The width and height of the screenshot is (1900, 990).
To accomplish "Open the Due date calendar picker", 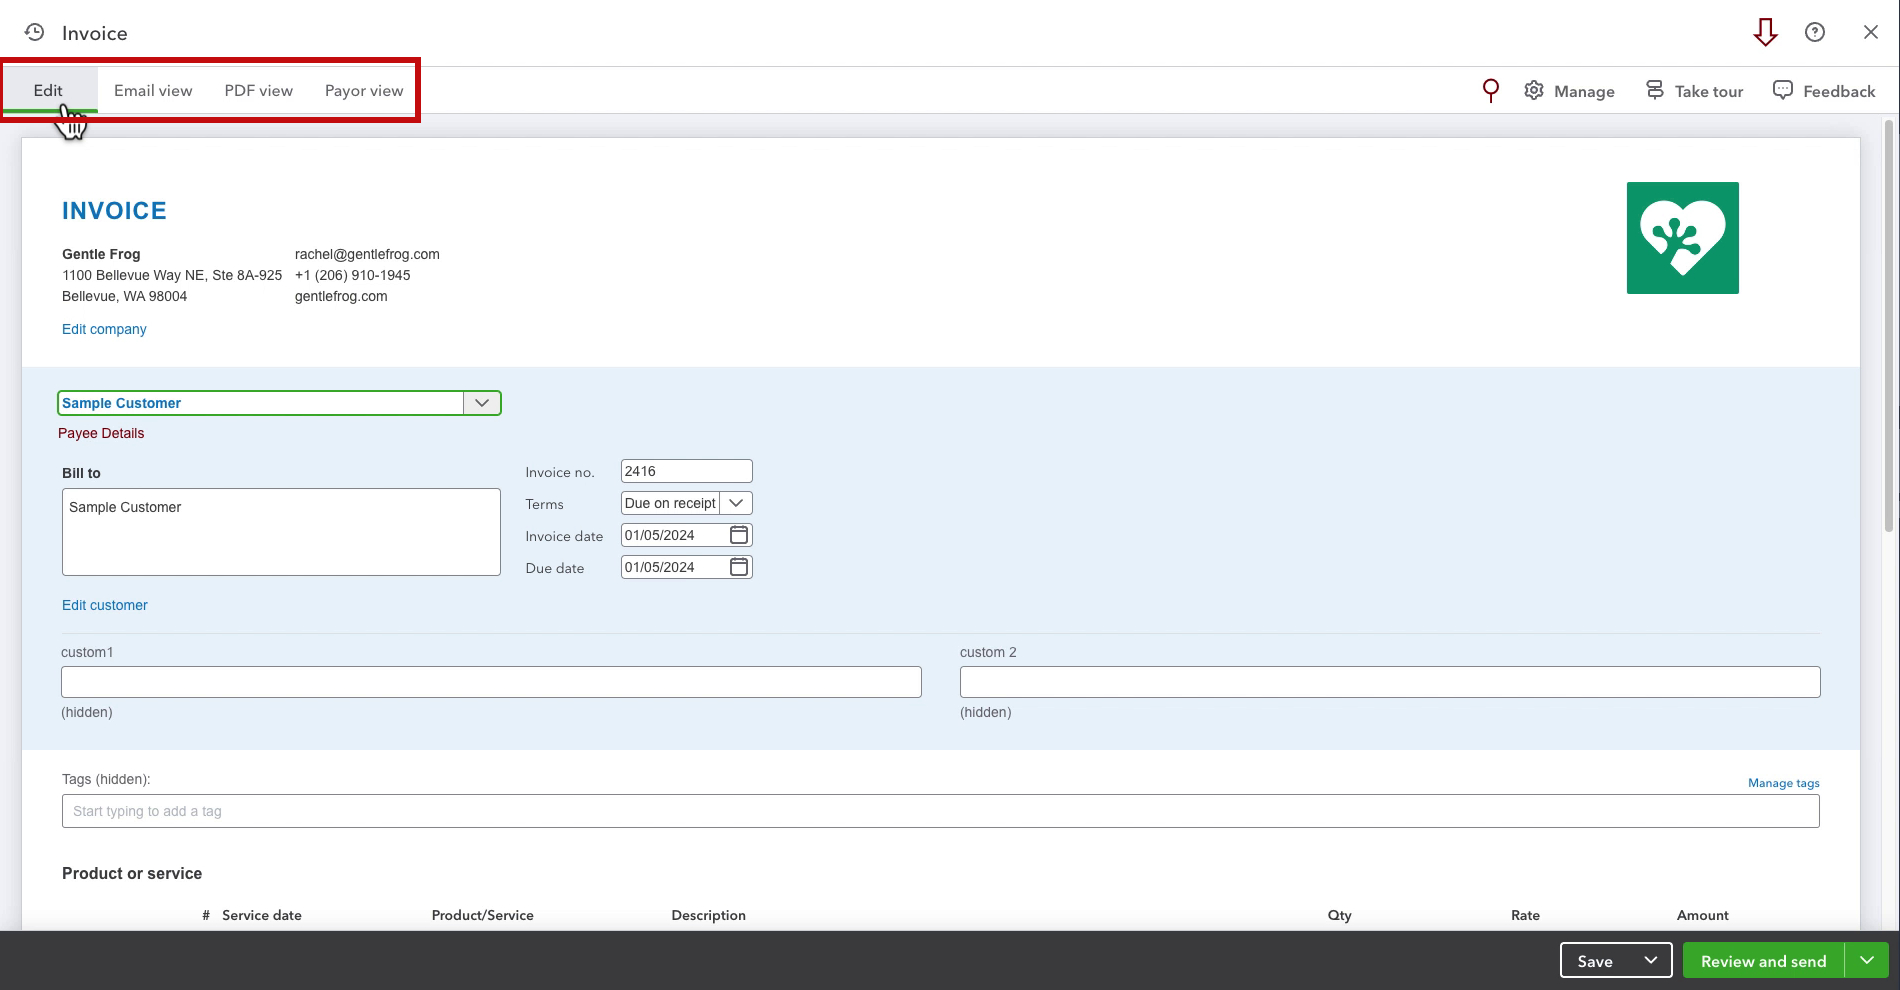I will [x=739, y=567].
